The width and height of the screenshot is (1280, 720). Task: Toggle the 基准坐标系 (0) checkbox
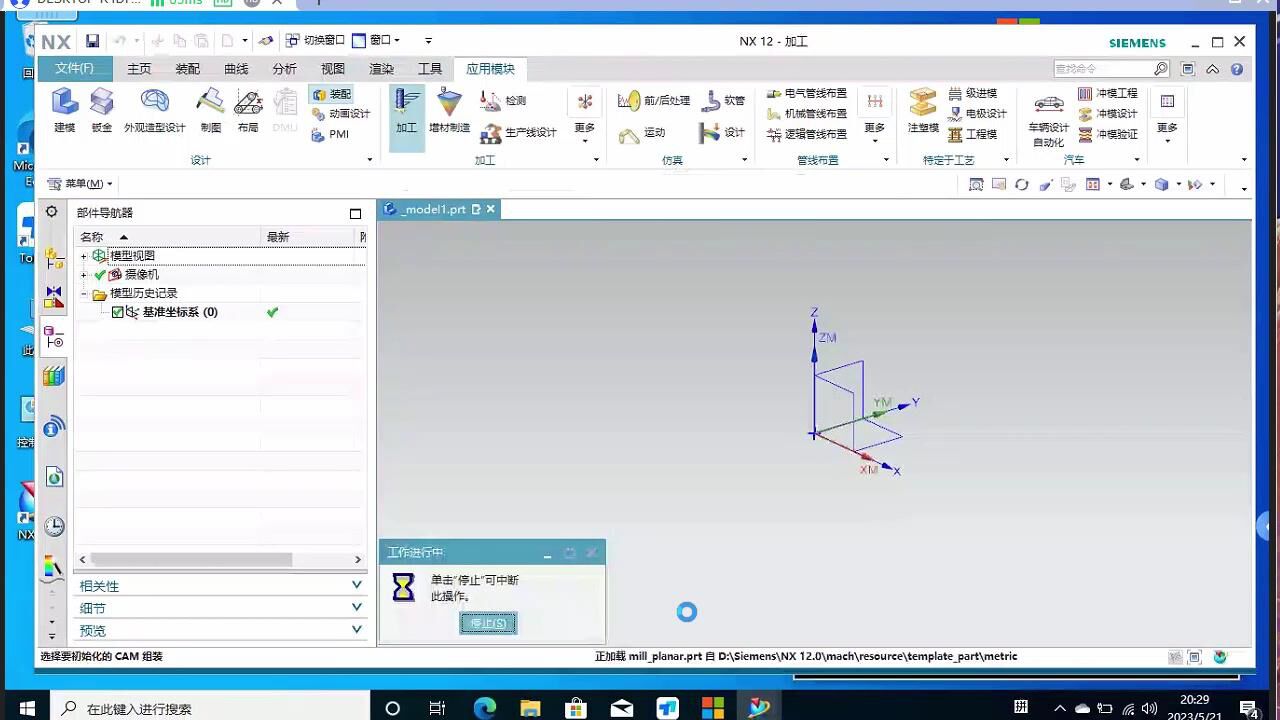coord(118,312)
